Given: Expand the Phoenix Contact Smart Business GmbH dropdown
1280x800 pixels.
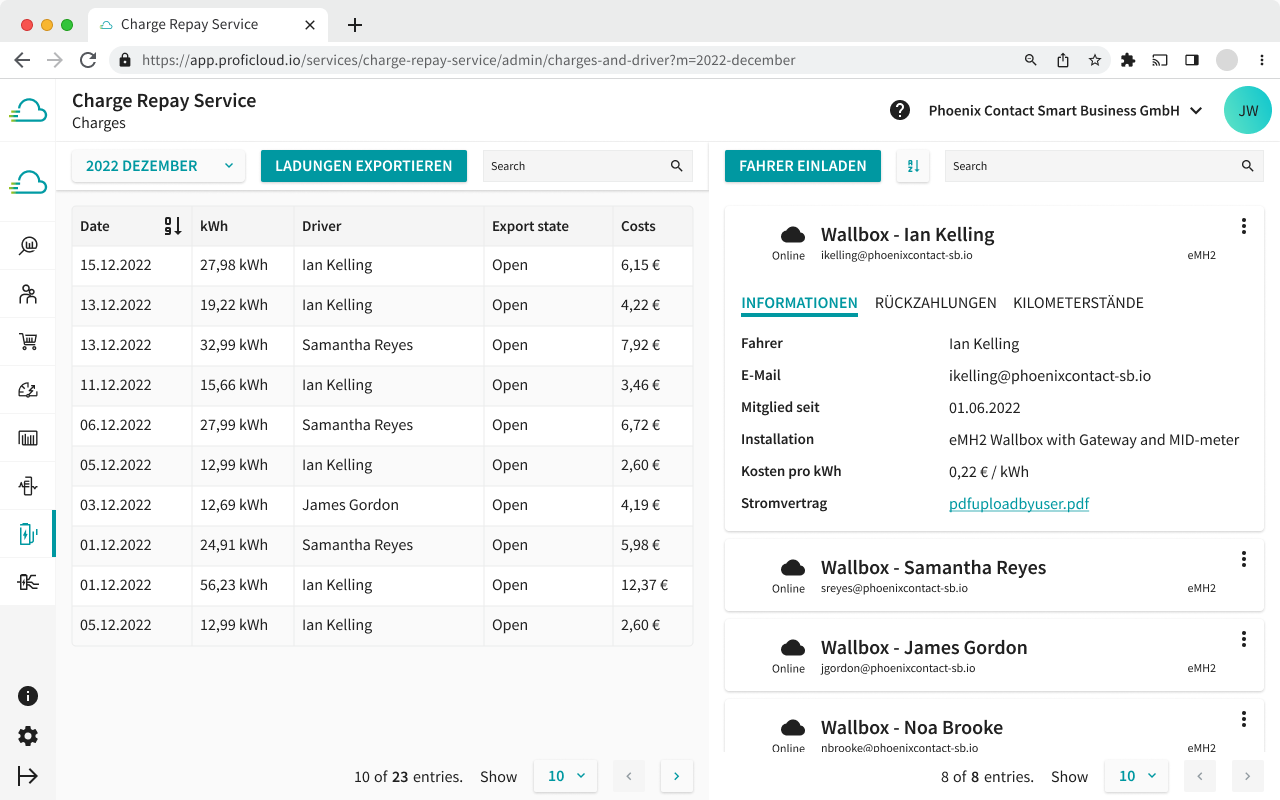Looking at the screenshot, I should 1065,110.
